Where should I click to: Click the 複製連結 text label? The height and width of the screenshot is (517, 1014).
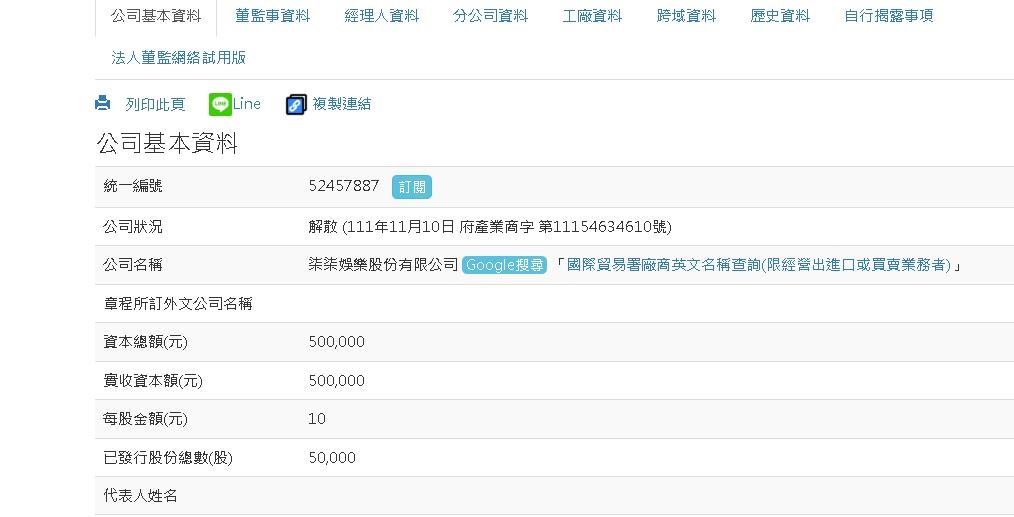coord(342,104)
